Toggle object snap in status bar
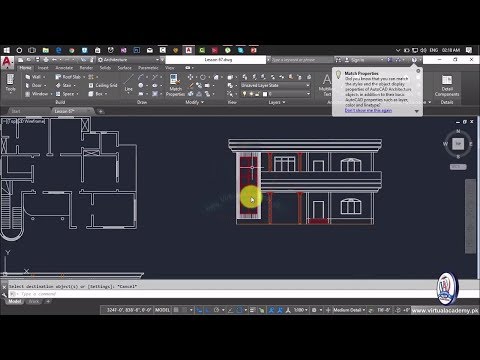 point(239,310)
